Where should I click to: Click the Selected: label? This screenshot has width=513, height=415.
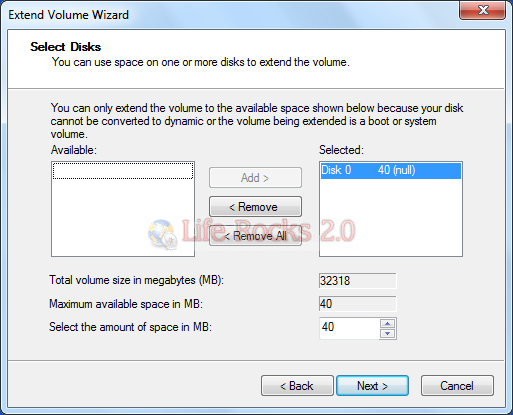341,150
